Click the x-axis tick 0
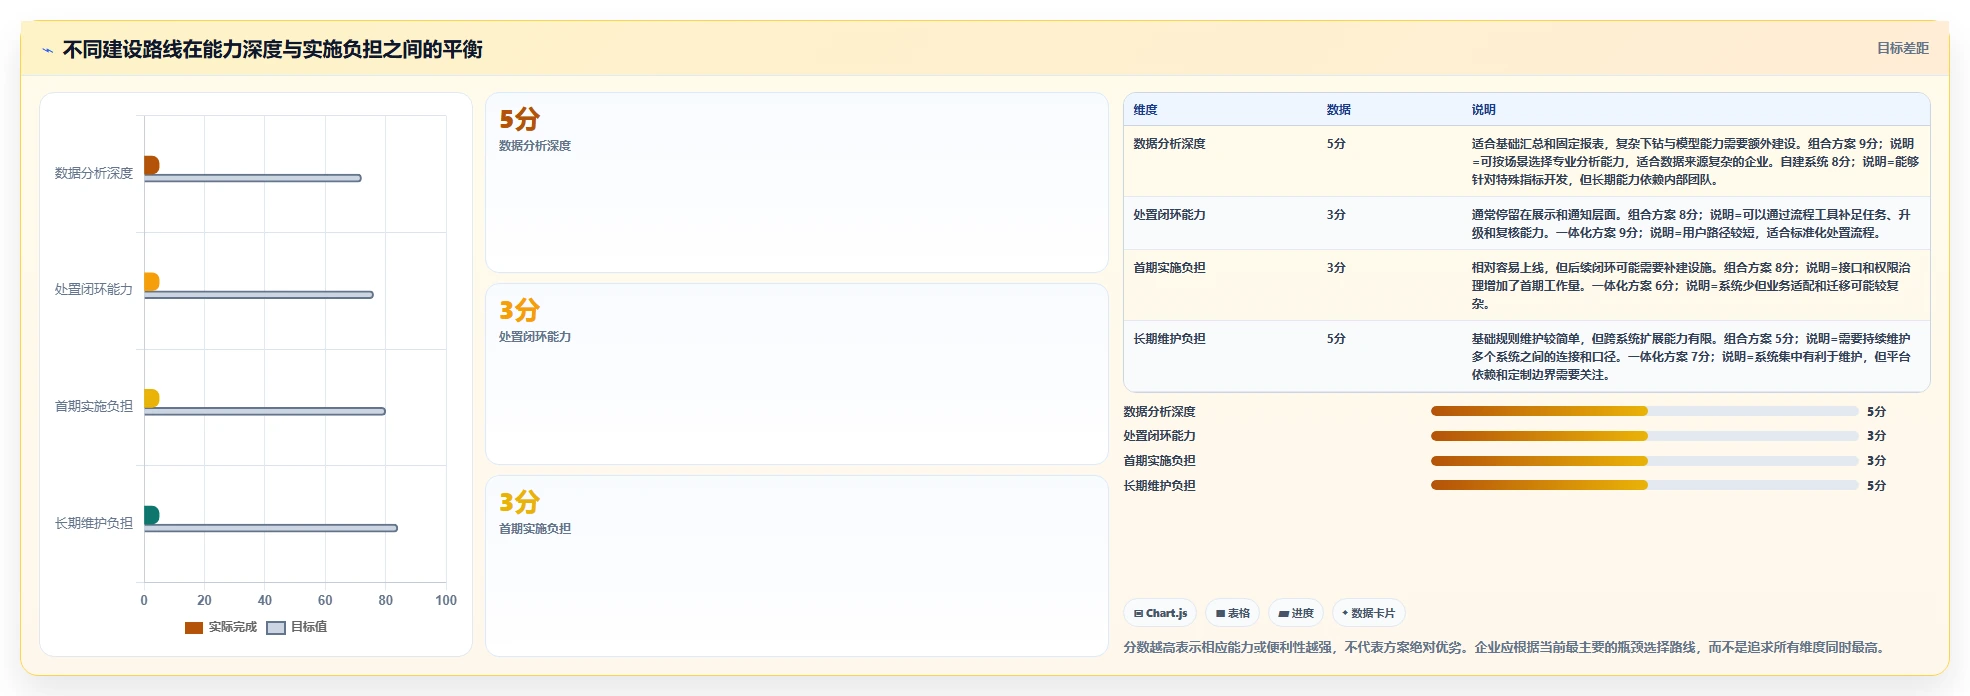The width and height of the screenshot is (1970, 696). point(144,600)
